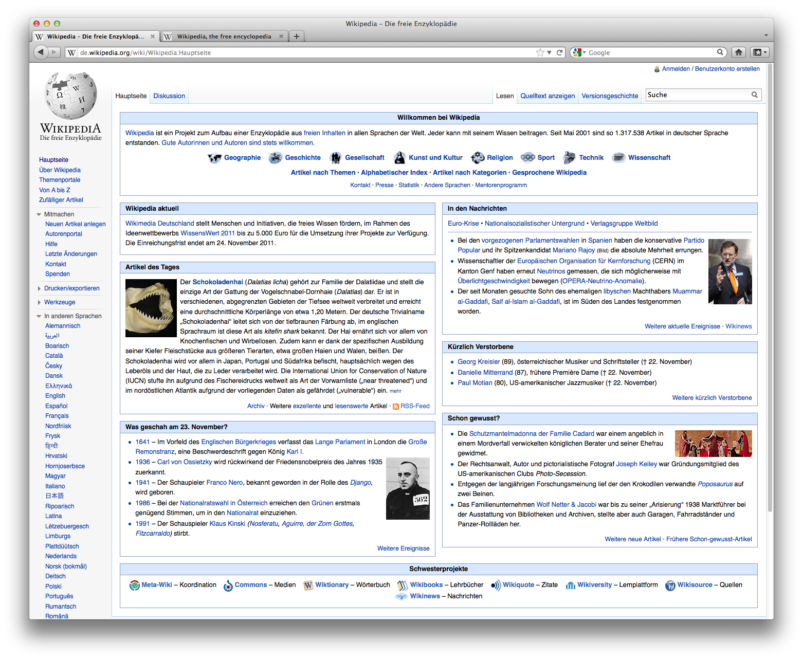Open the 'Quelltext anzeigen' tab
The width and height of the screenshot is (803, 660).
pyautogui.click(x=547, y=96)
